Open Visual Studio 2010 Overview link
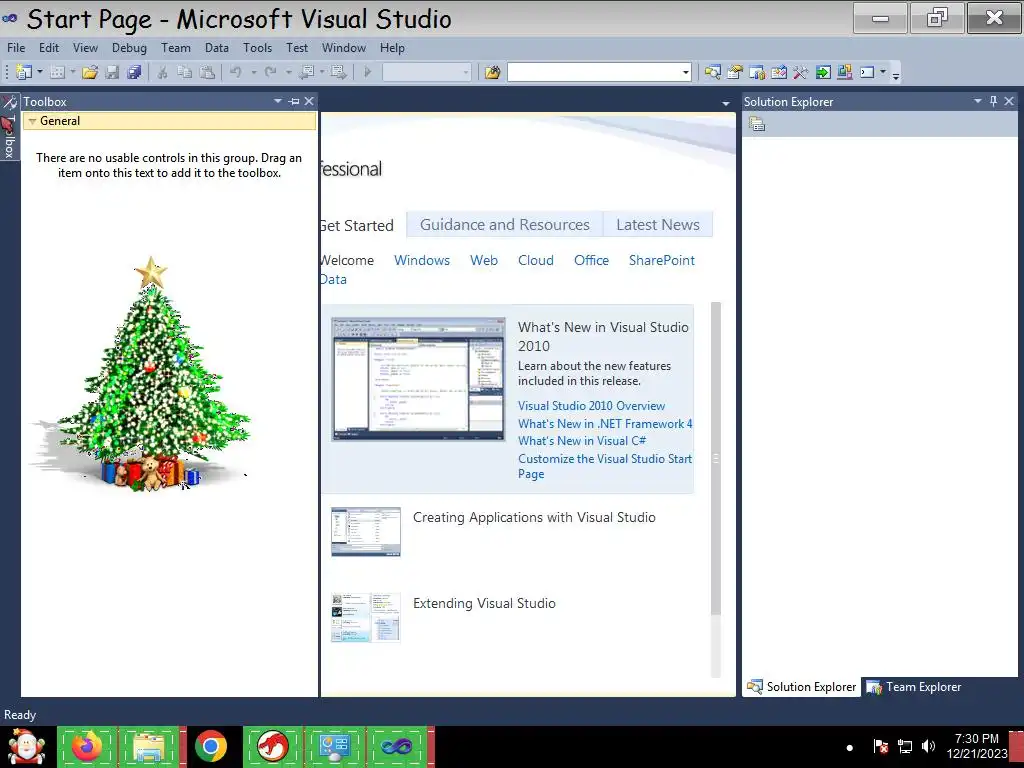Viewport: 1024px width, 768px height. [x=591, y=406]
